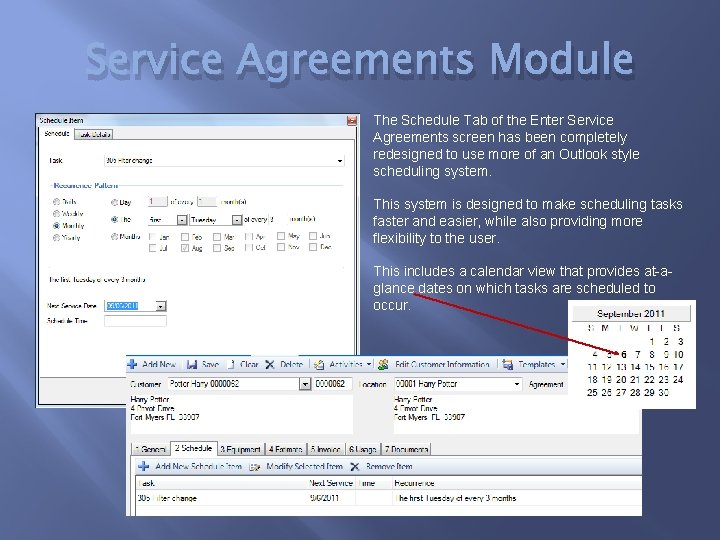Click the Clear page icon
This screenshot has width=720, height=540.
point(232,365)
